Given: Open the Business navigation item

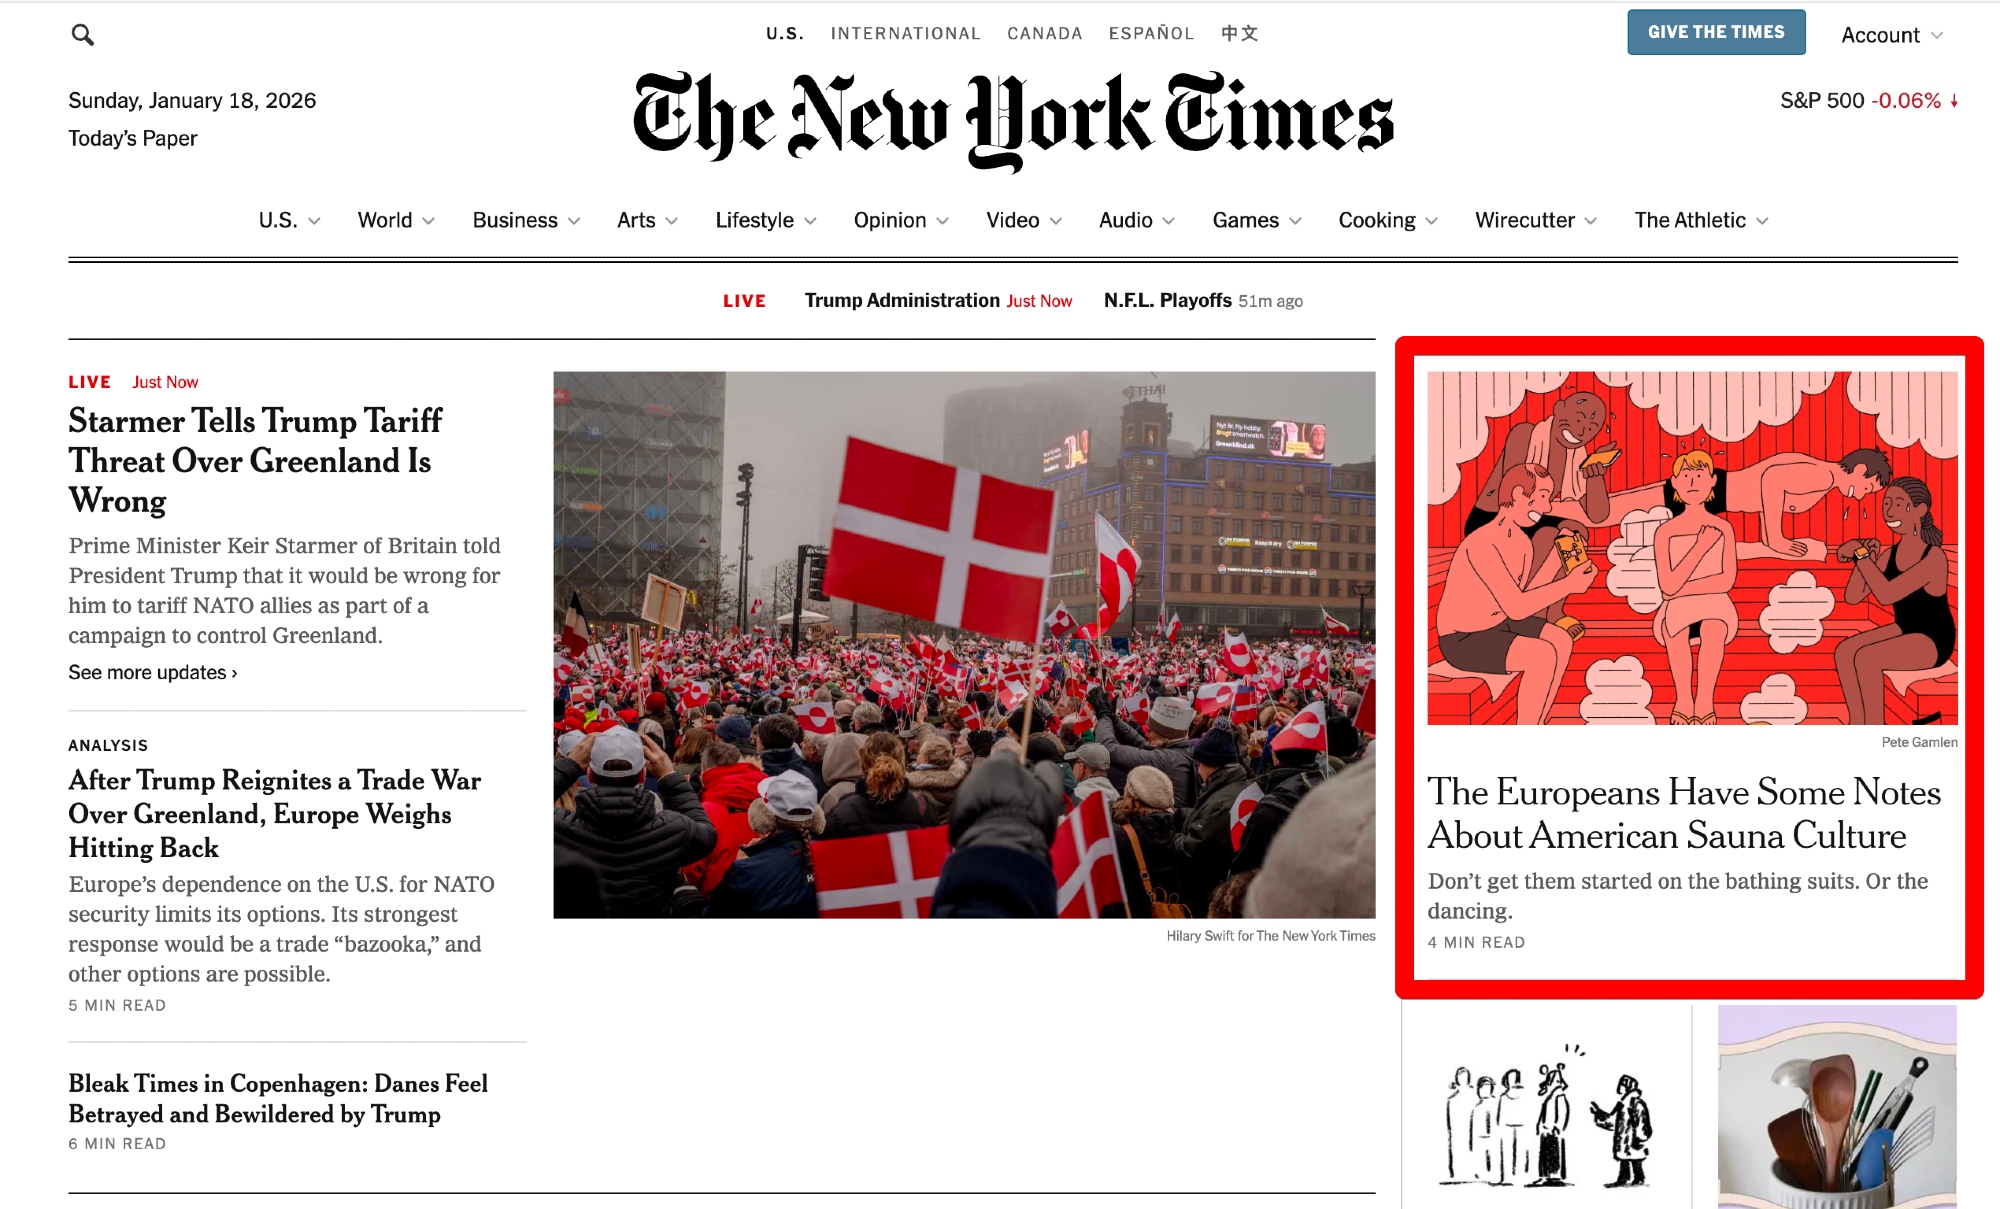Looking at the screenshot, I should pos(515,220).
